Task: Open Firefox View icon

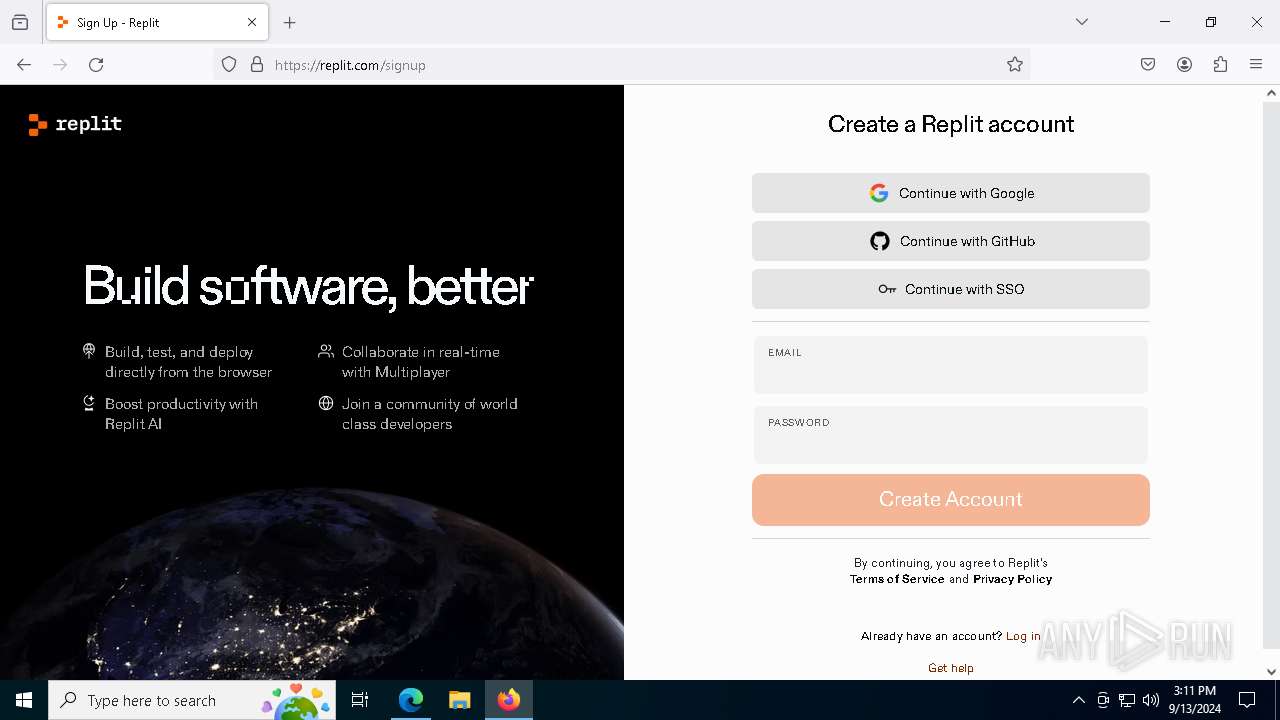Action: [x=20, y=22]
